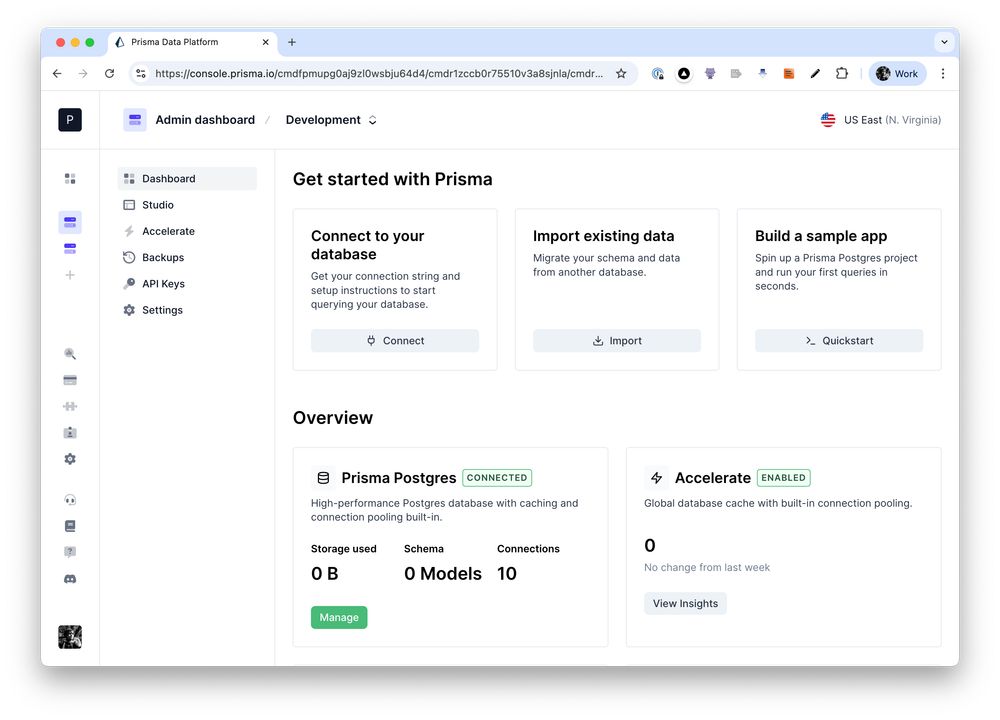Open the Work profile menu
This screenshot has height=720, width=1000.
(897, 73)
